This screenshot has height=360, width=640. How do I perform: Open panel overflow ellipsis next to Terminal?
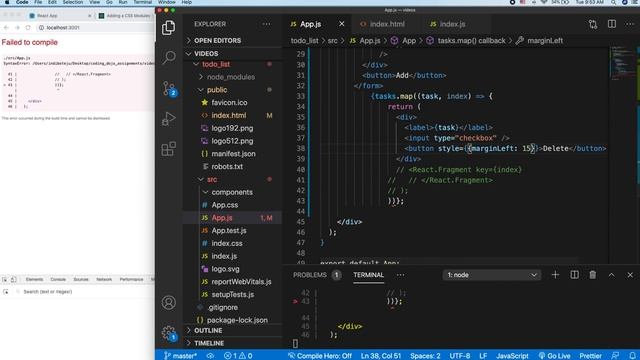[x=400, y=275]
